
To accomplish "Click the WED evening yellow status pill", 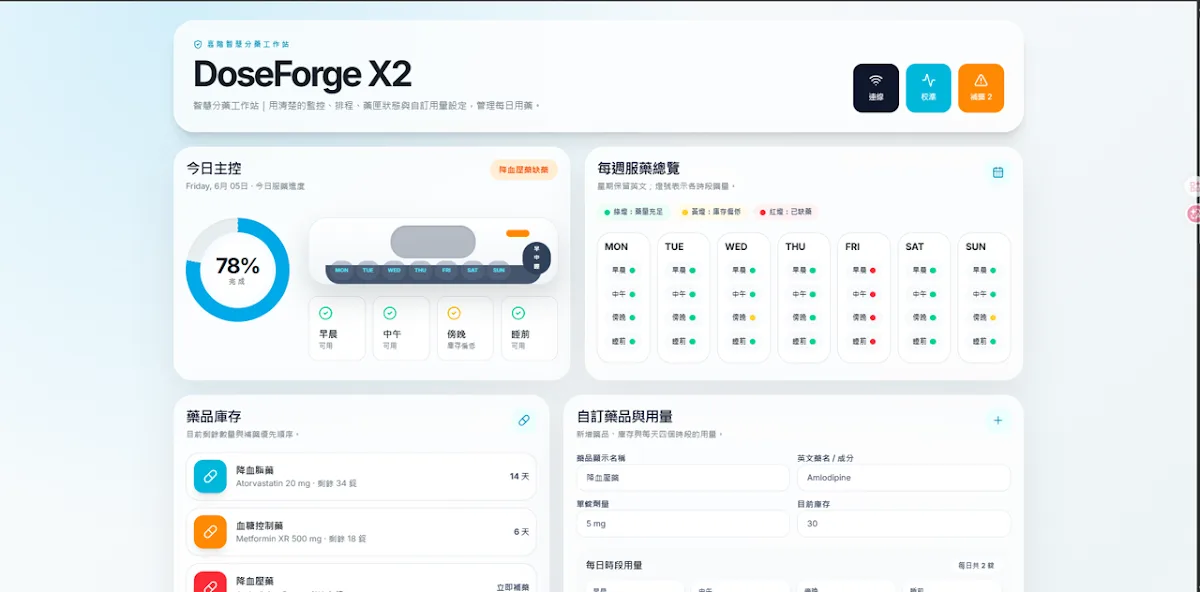I will click(745, 318).
